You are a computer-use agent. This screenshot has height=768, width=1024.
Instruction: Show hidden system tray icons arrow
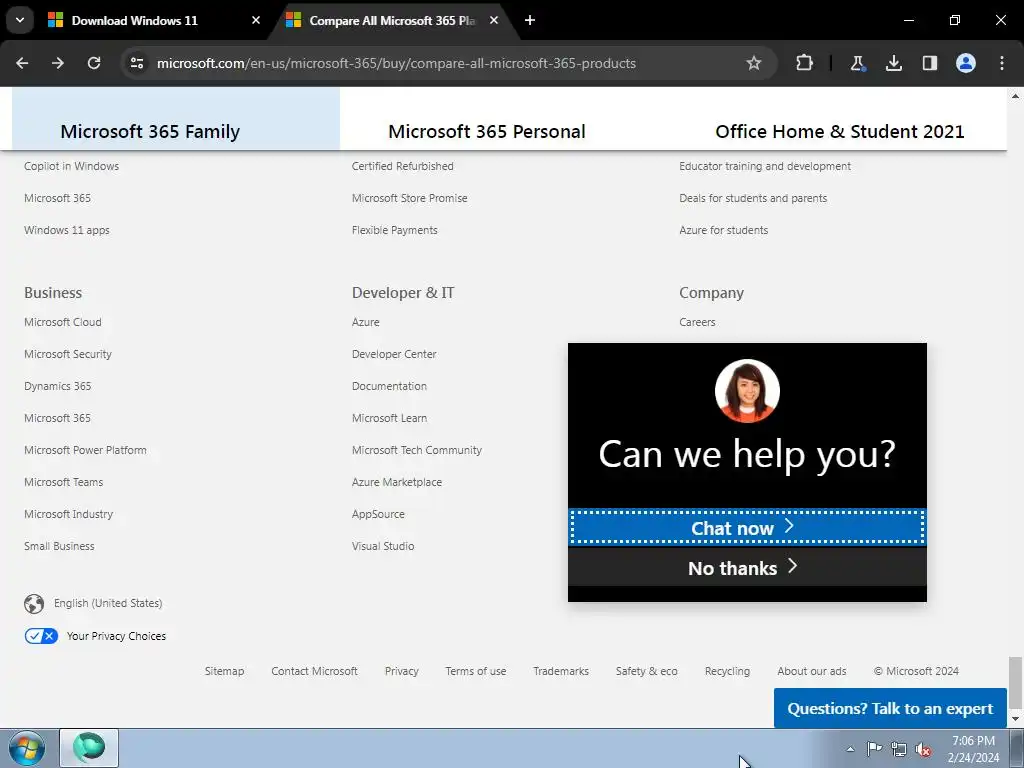point(850,749)
